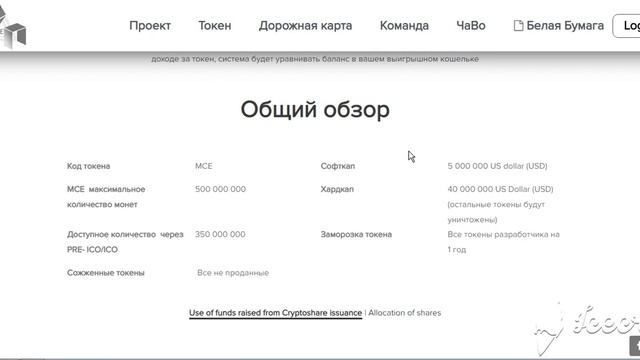Click the Все не проданные value

[233, 273]
